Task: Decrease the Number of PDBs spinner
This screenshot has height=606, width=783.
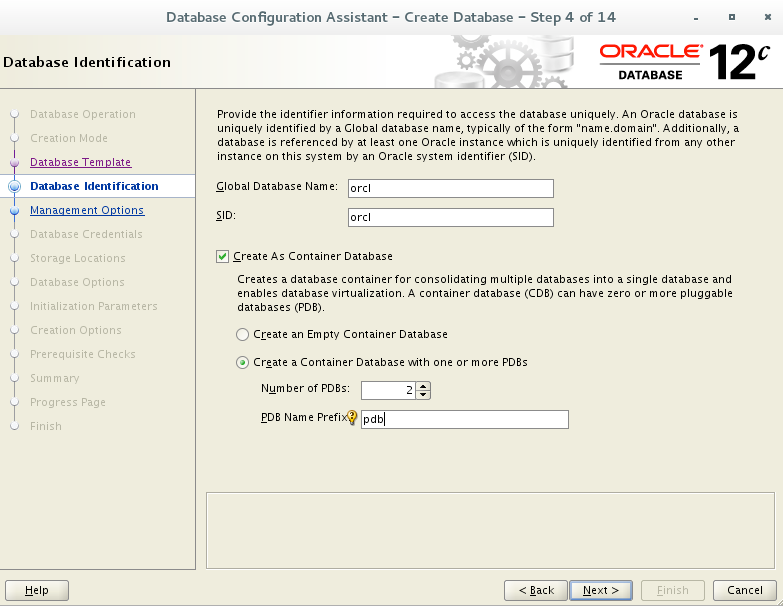Action: (423, 394)
